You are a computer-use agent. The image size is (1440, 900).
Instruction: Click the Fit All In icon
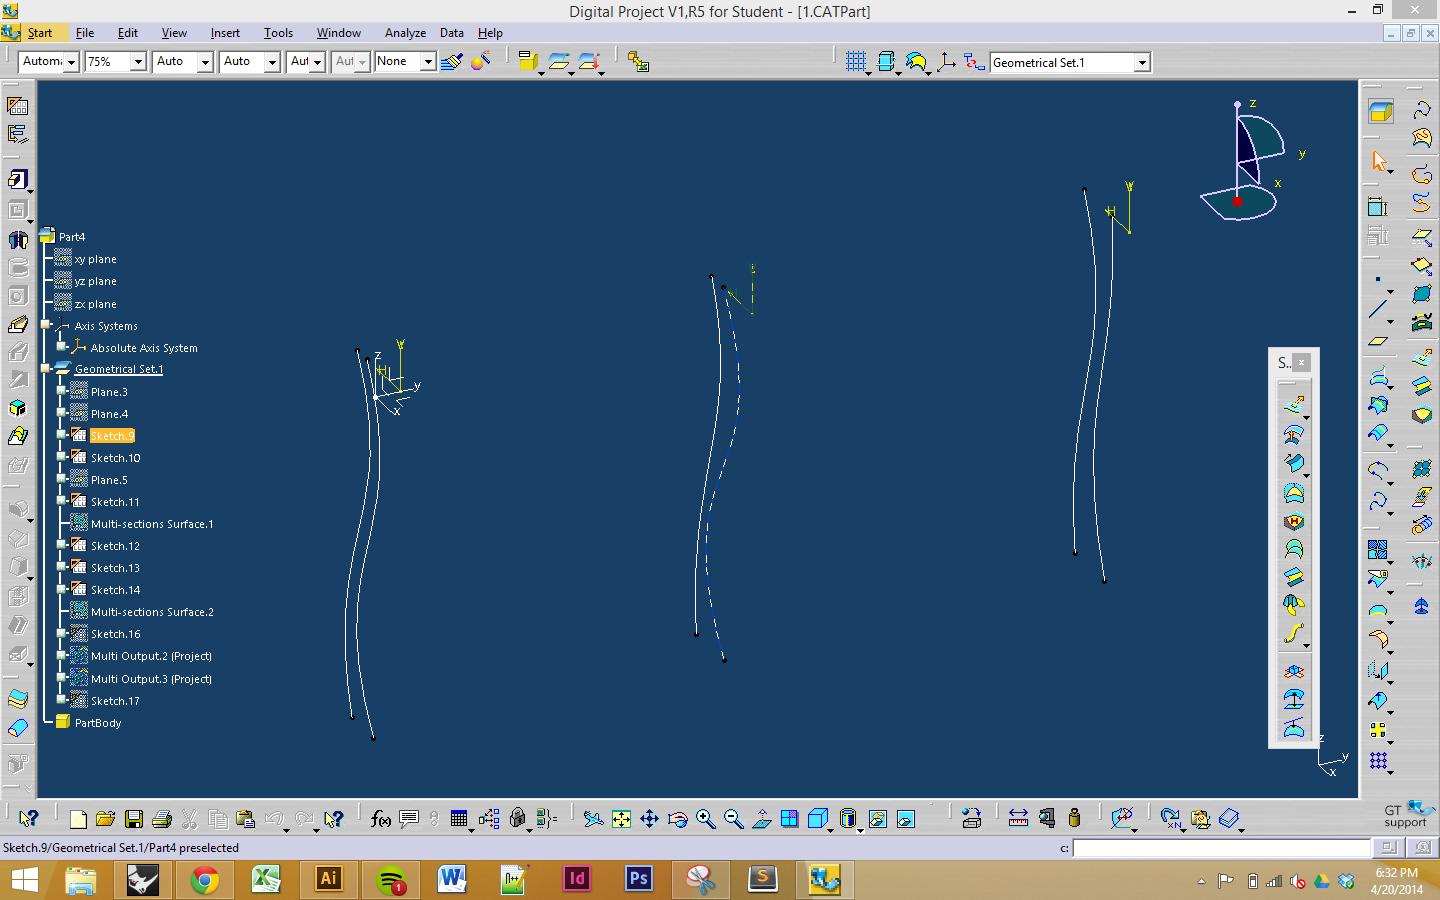[621, 819]
